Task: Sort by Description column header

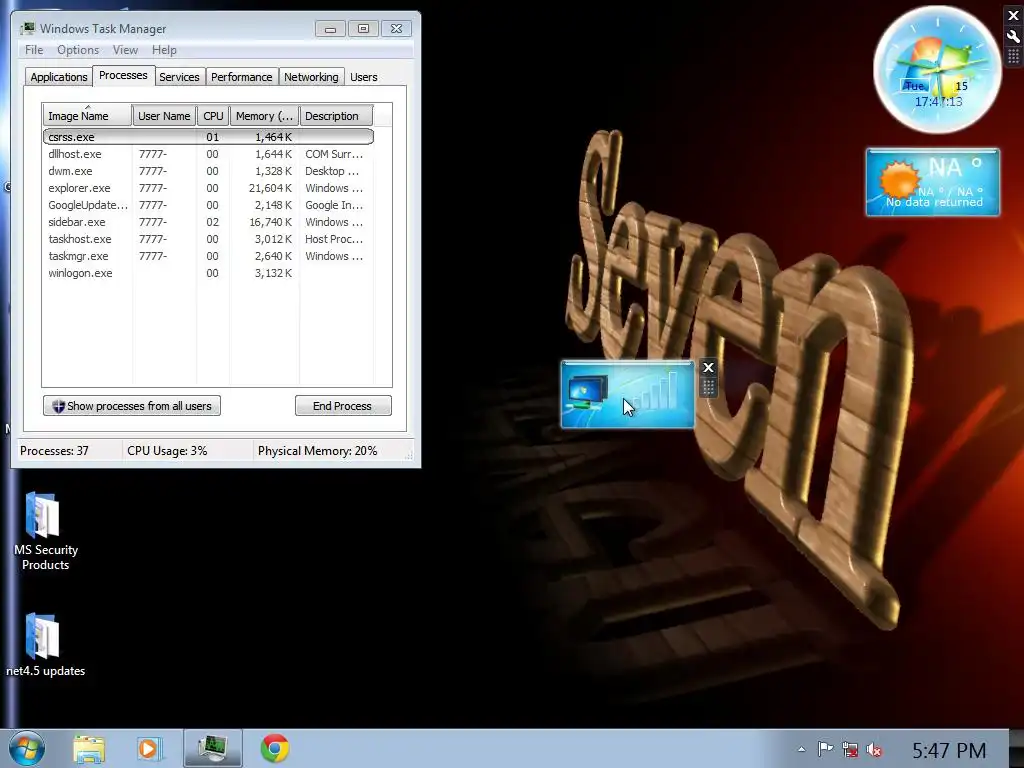Action: click(x=336, y=116)
